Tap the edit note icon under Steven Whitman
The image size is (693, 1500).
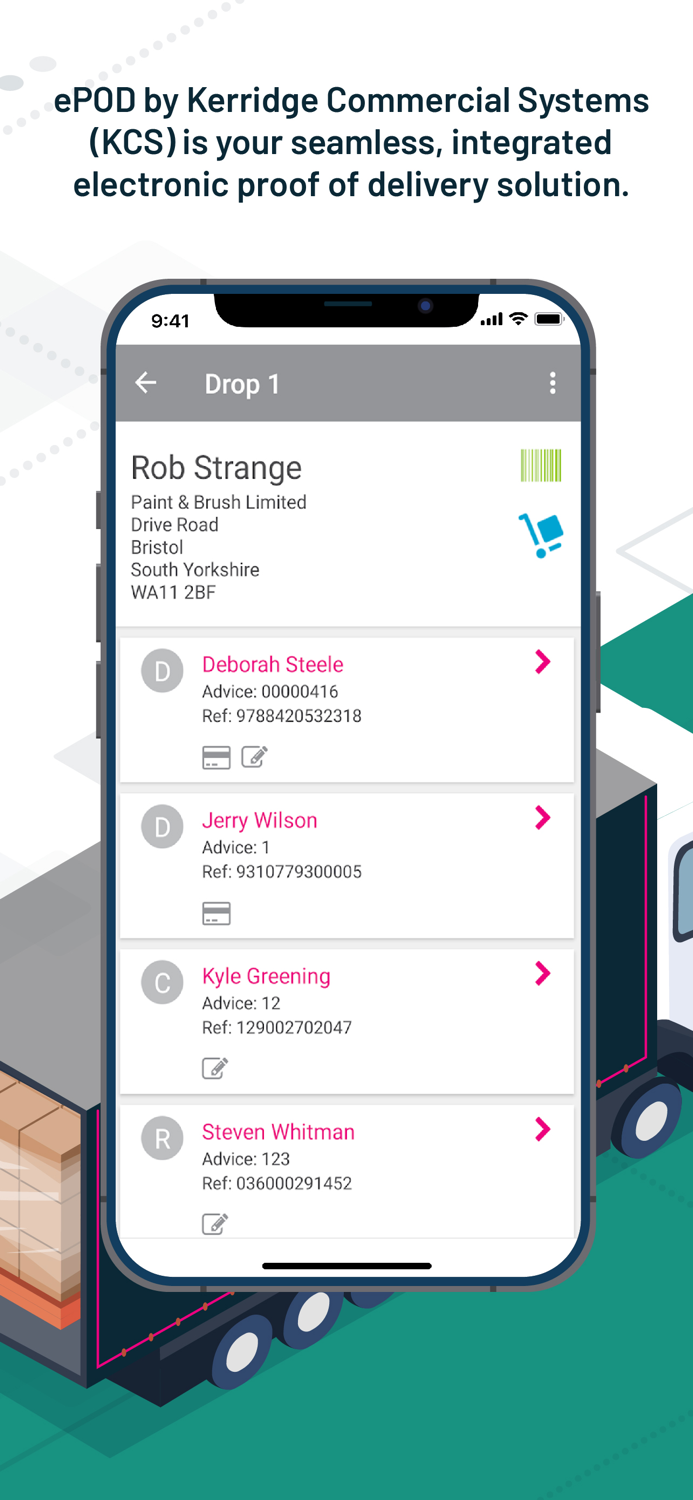click(x=215, y=1223)
